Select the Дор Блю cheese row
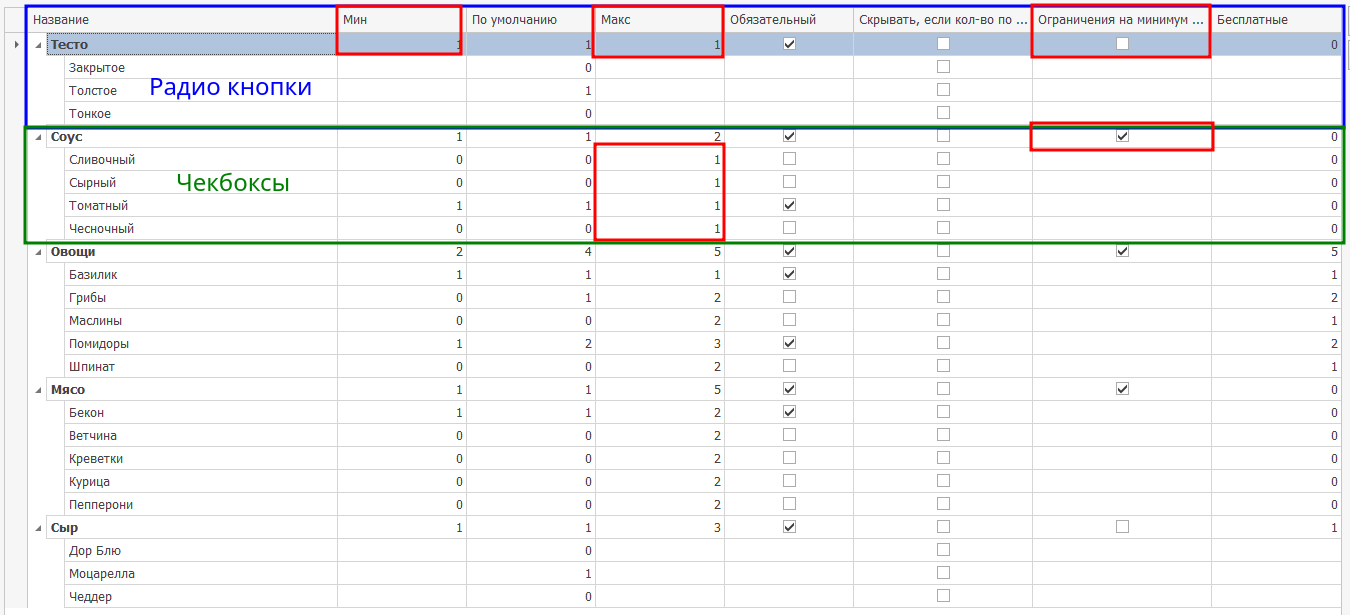Screen dimensions: 1350x615 click(x=95, y=551)
